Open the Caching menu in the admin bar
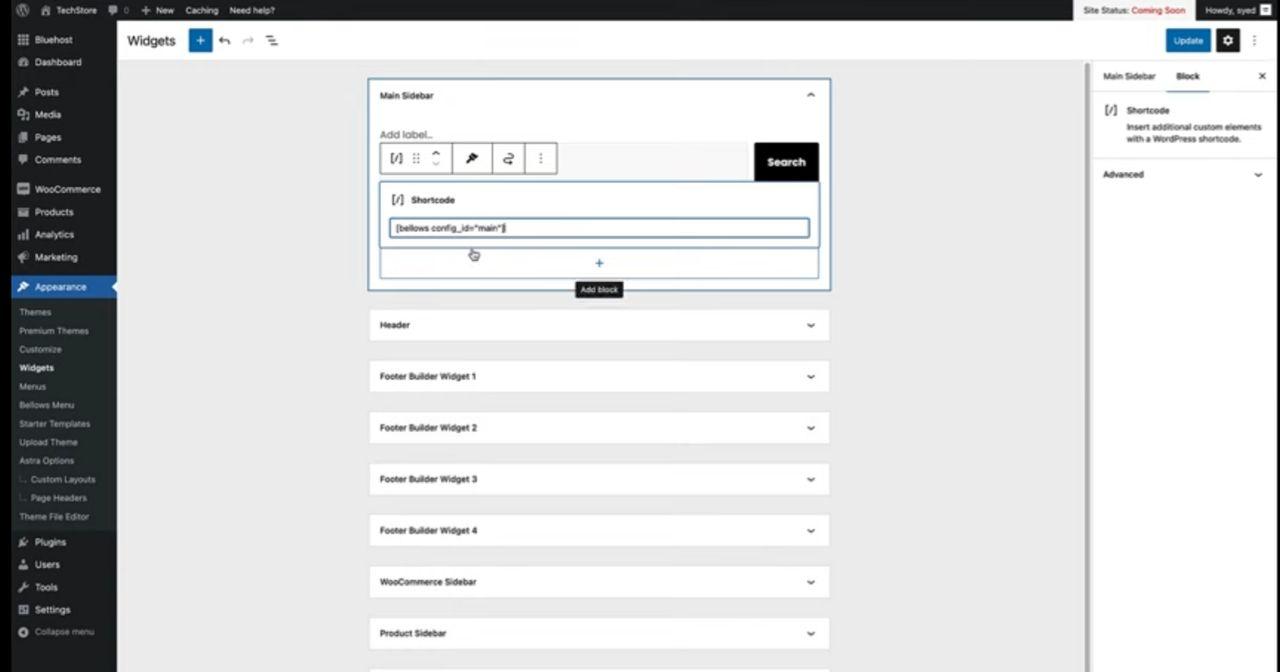 (201, 10)
